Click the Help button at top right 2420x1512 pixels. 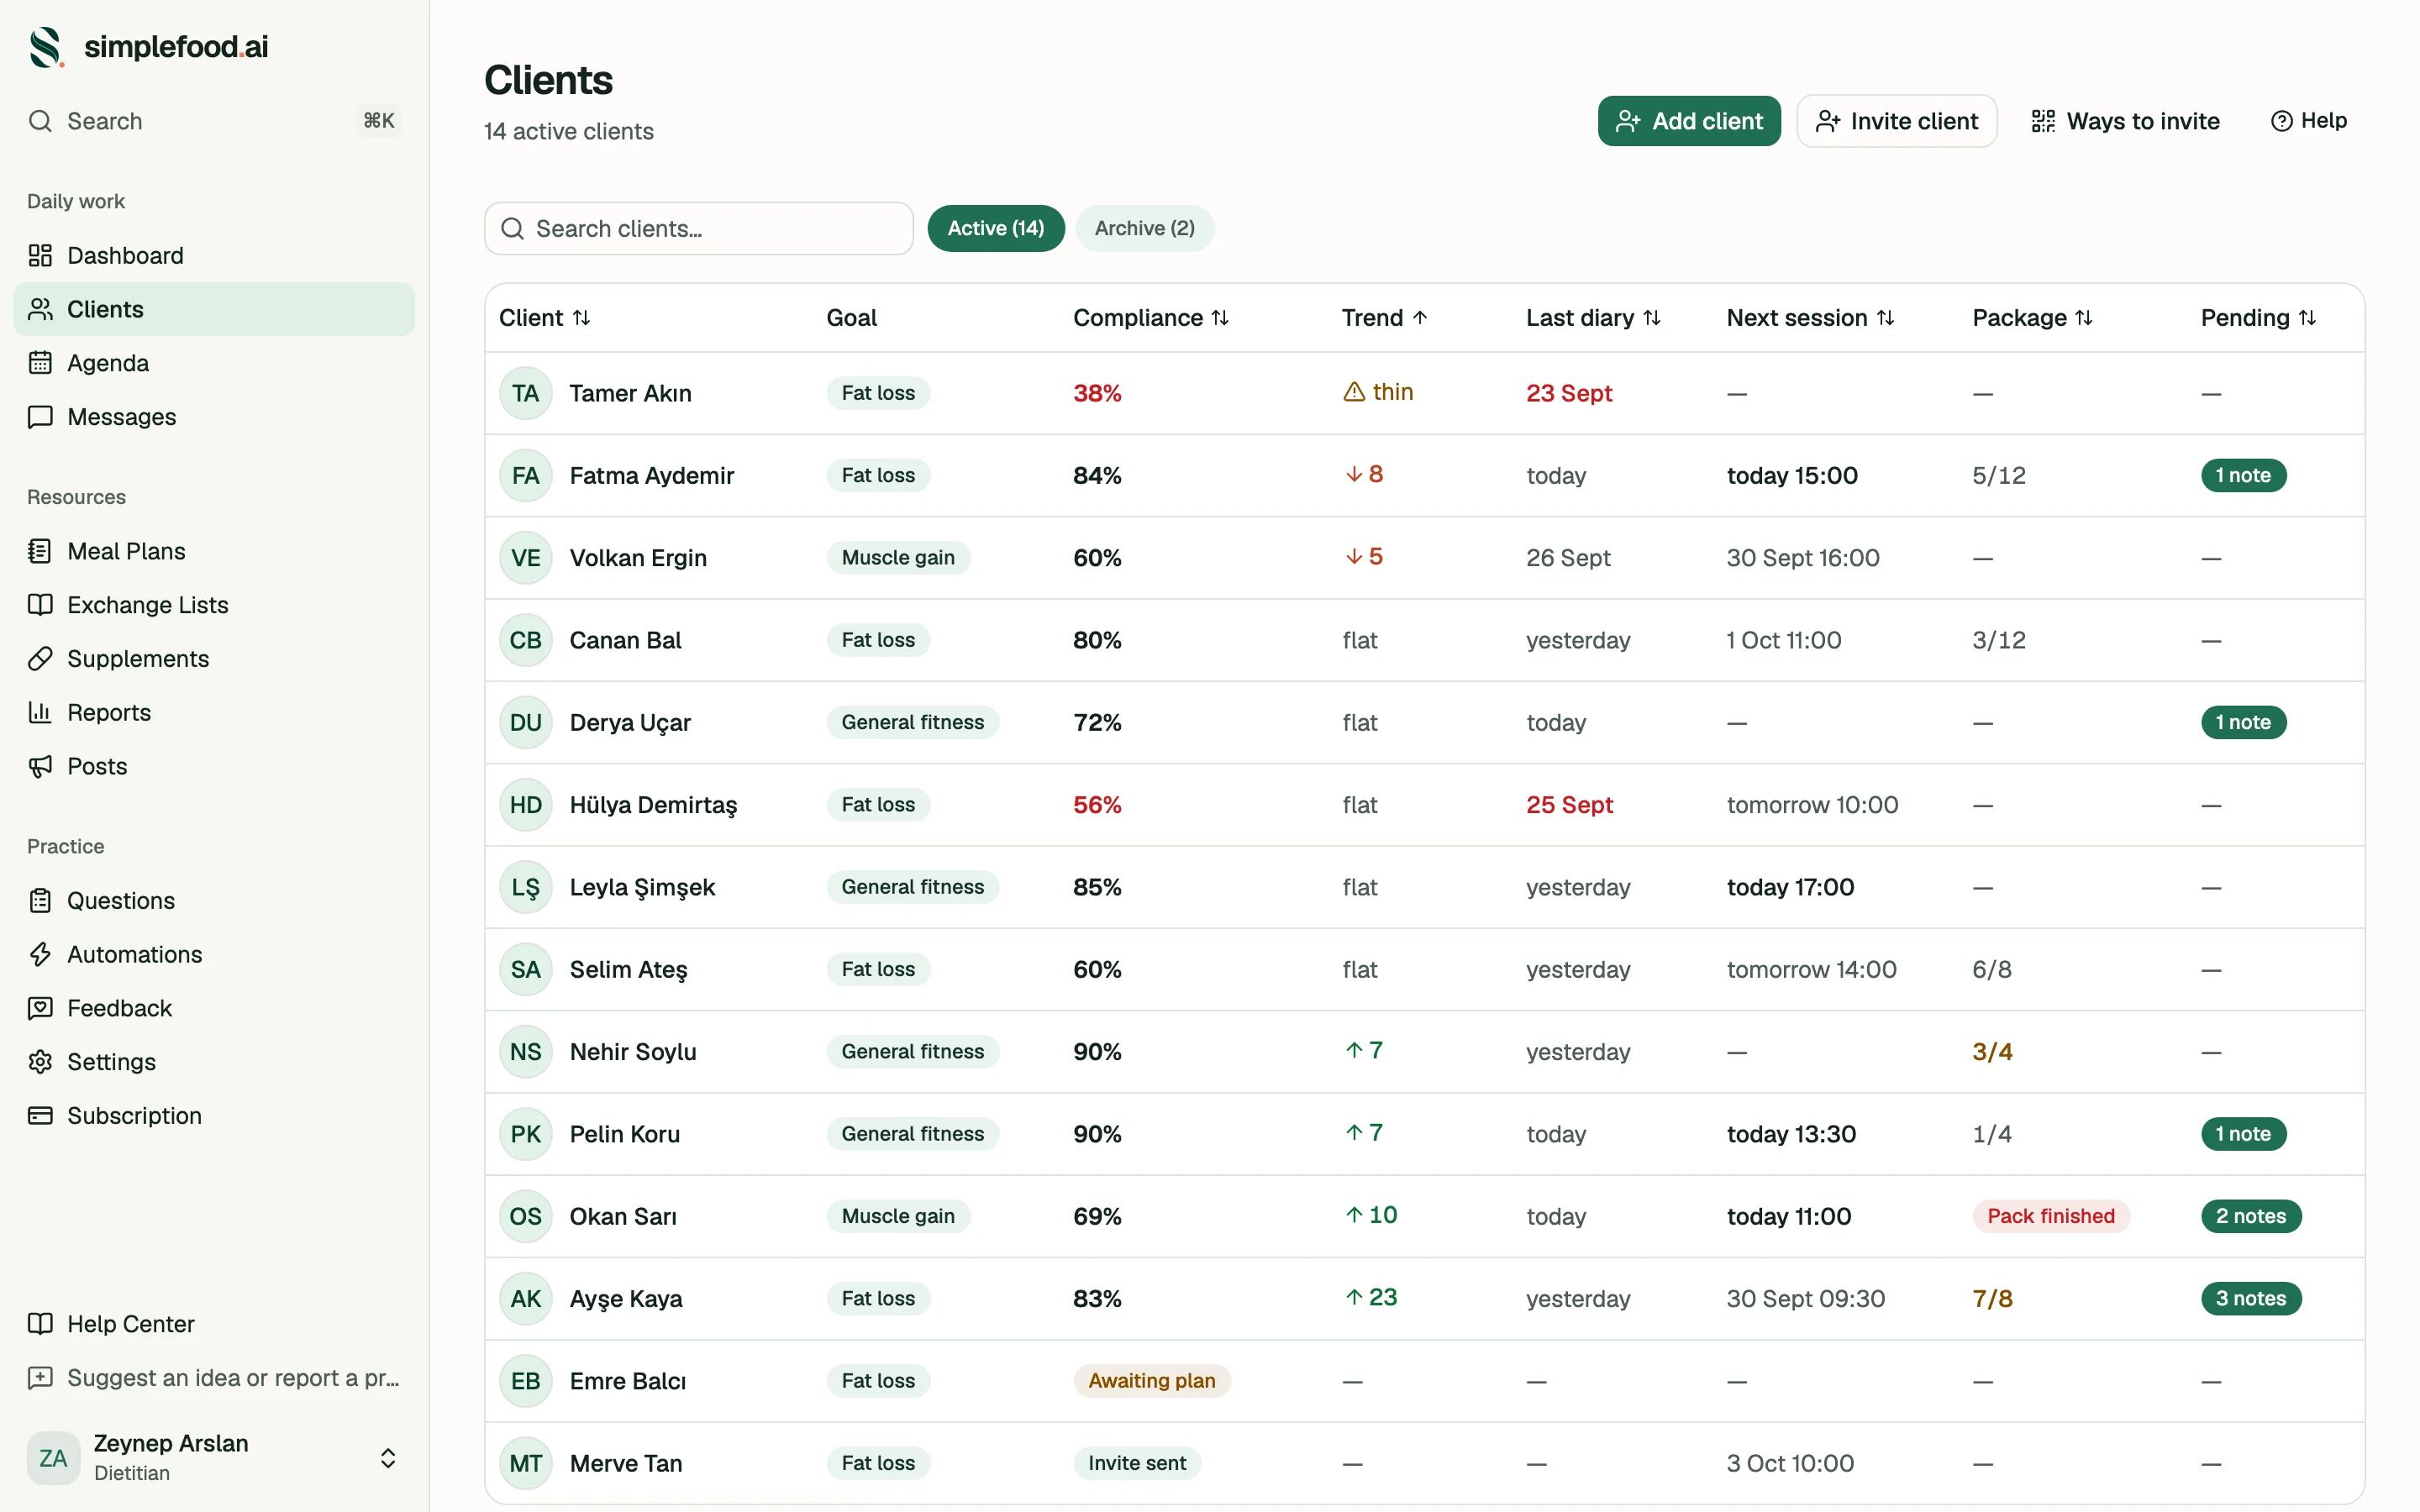pyautogui.click(x=2309, y=121)
